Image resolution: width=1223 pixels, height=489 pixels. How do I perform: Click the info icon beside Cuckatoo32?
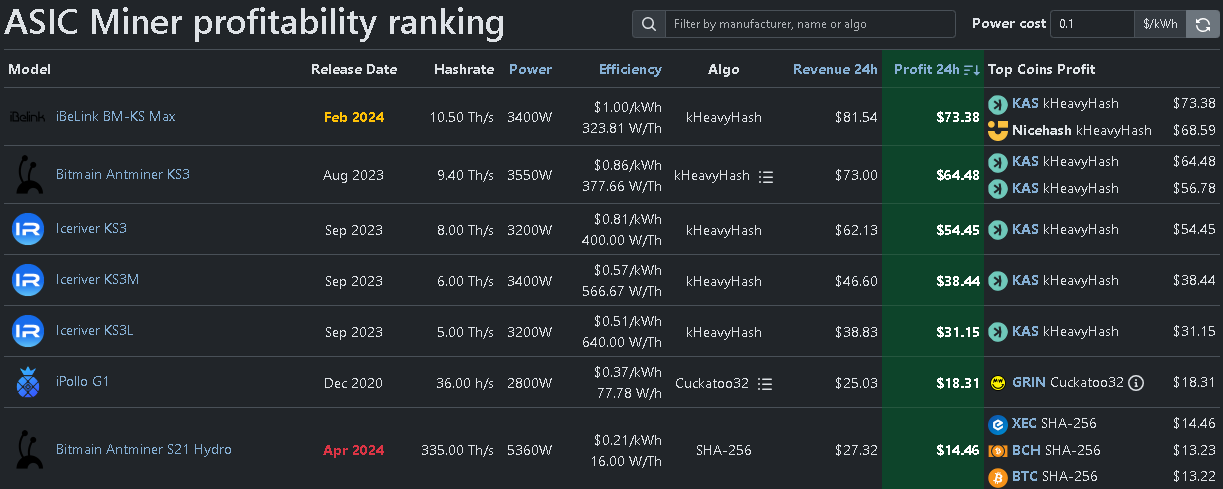point(1136,383)
